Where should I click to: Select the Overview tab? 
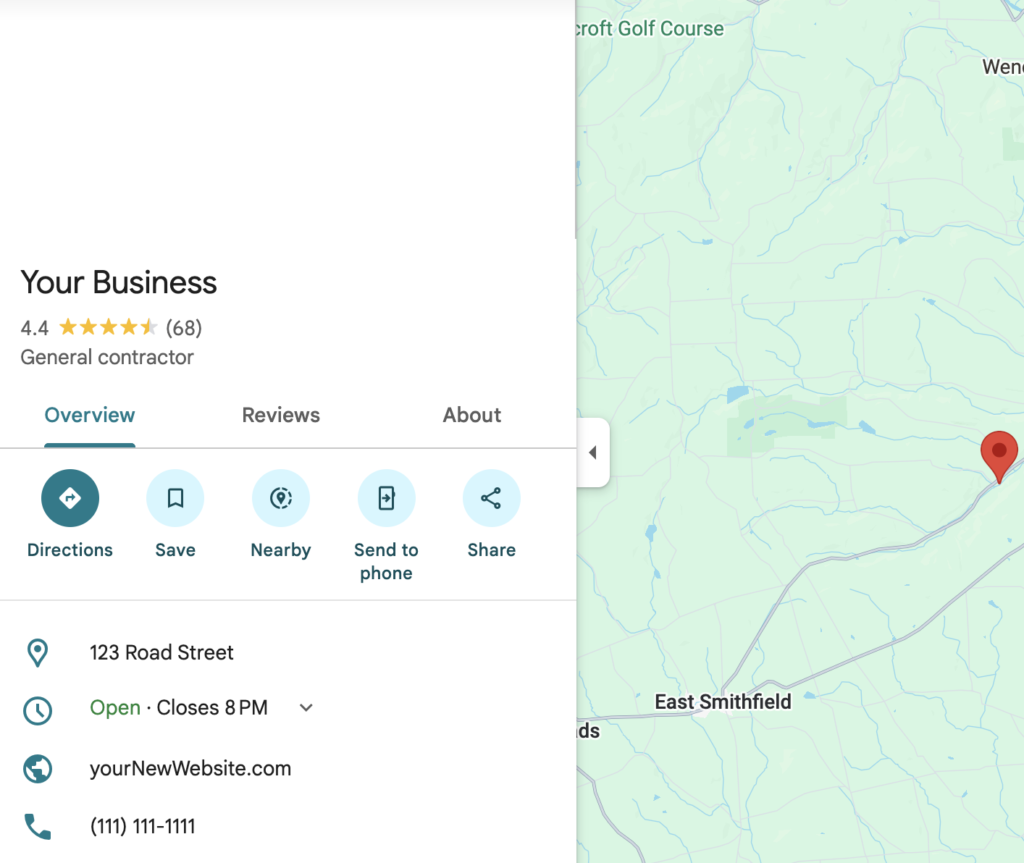coord(90,415)
